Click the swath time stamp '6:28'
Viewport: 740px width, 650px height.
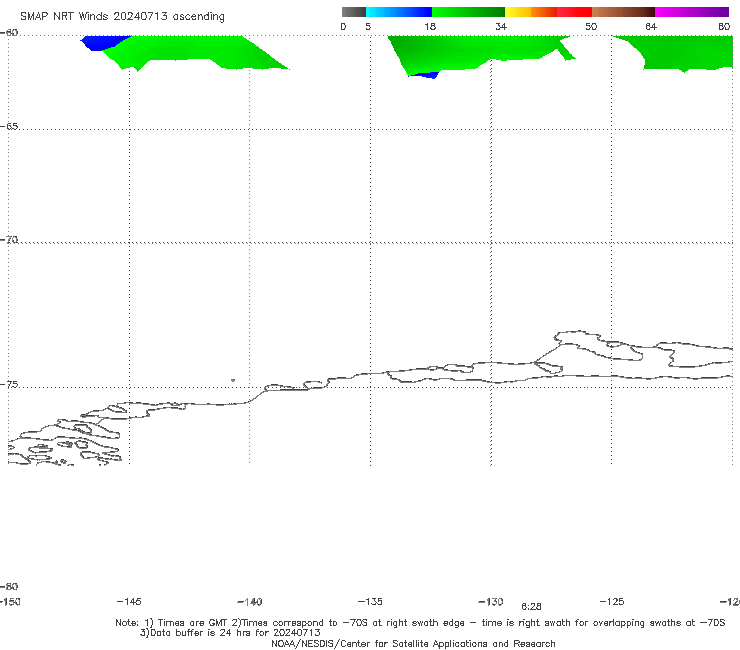531,607
